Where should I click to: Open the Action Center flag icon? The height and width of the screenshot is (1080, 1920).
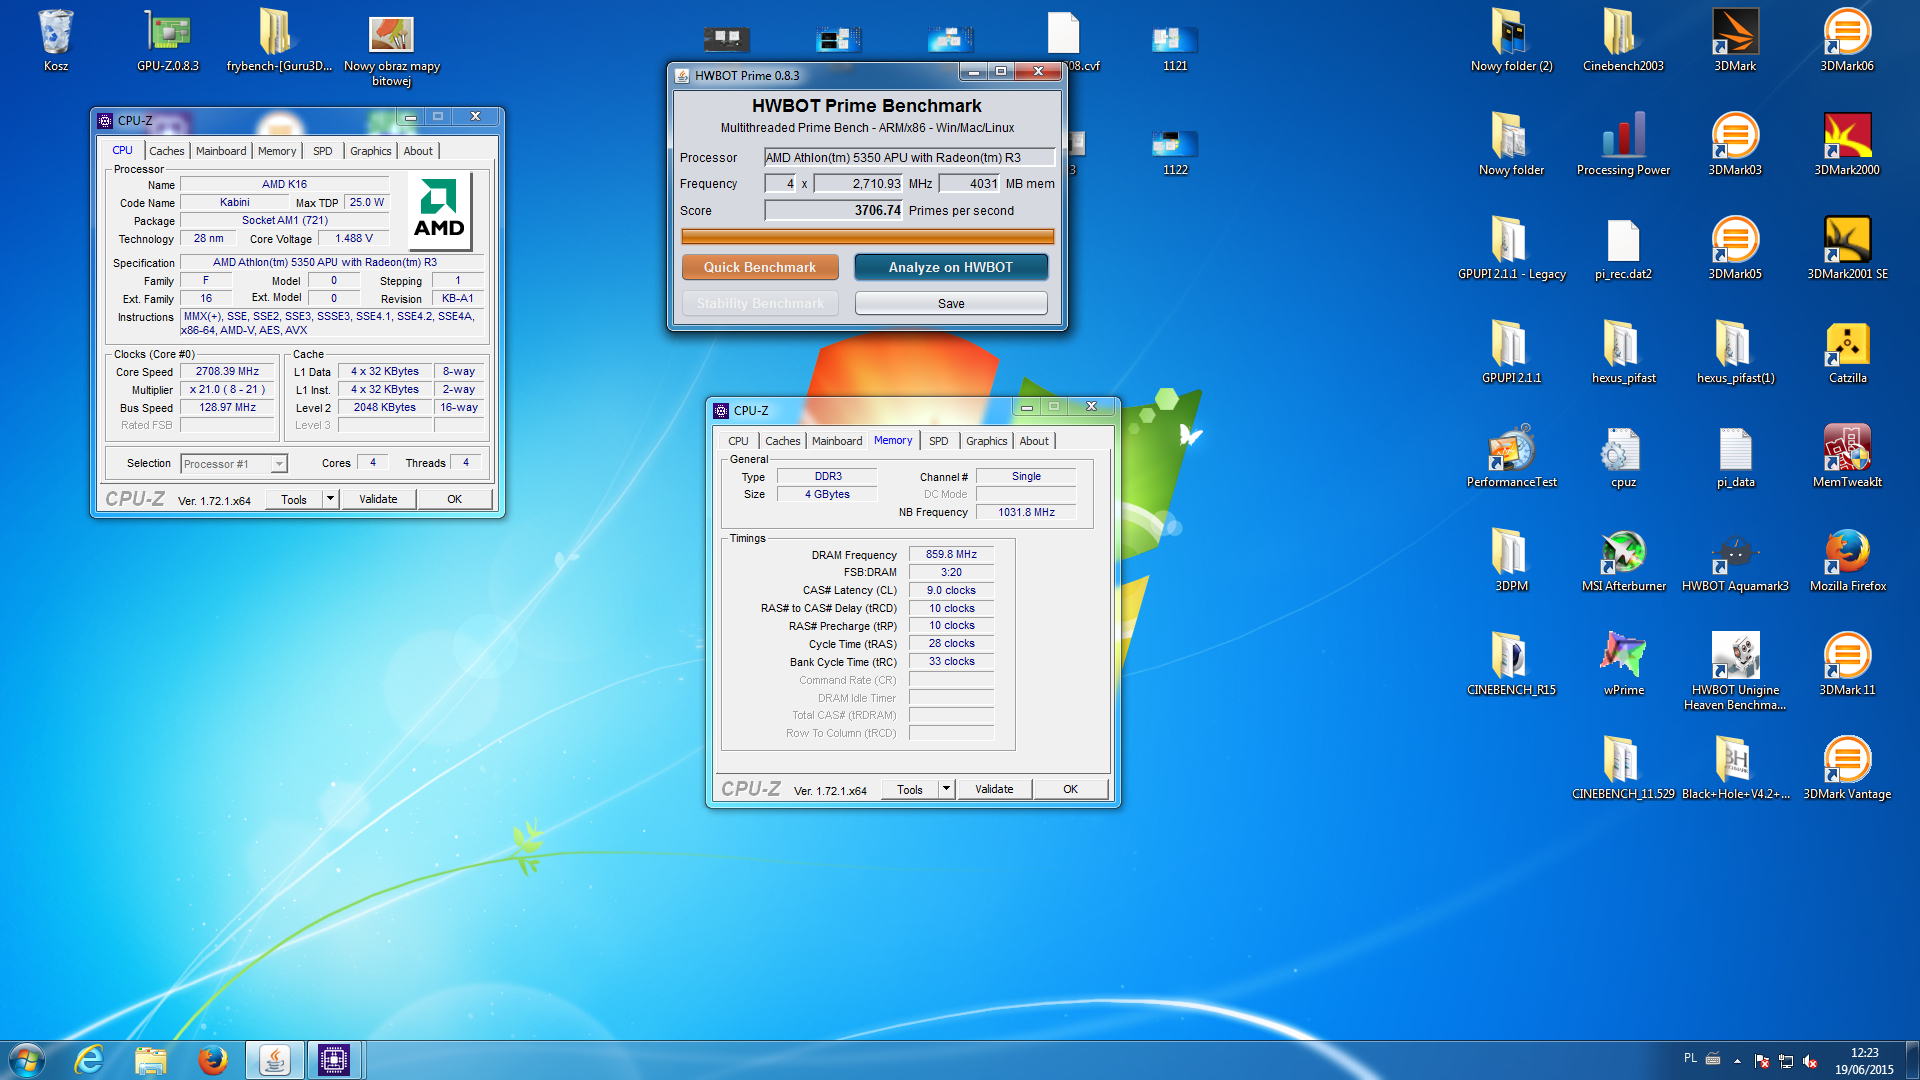(x=1762, y=1061)
